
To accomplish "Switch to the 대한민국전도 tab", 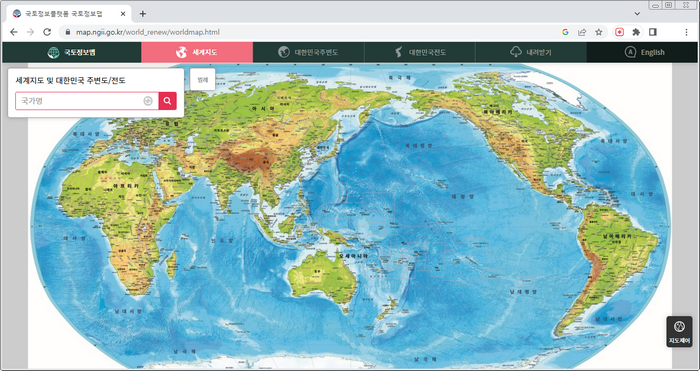I will point(420,52).
